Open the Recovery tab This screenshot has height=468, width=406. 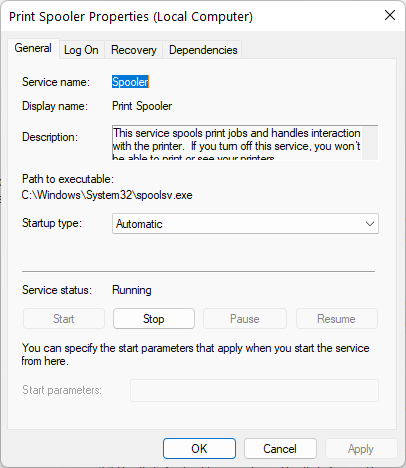(x=134, y=50)
